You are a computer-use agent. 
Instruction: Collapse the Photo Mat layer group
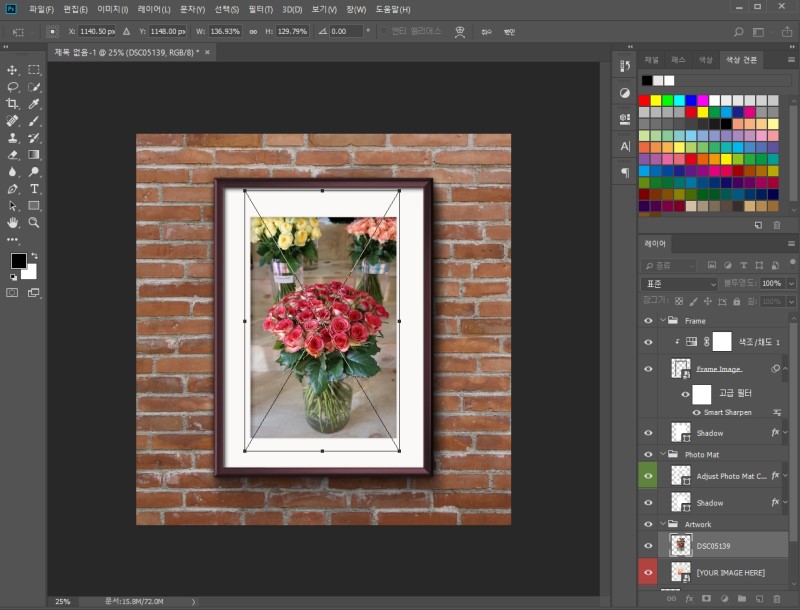click(x=662, y=455)
